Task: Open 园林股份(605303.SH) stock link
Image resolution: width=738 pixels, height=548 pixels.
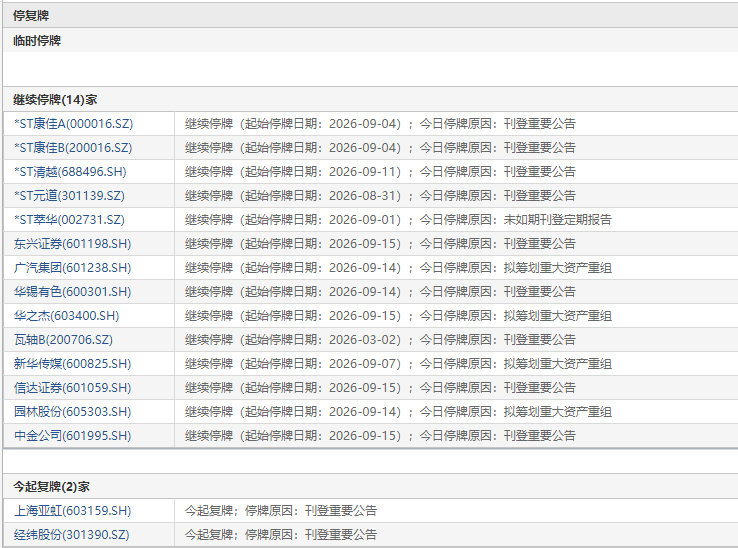Action: tap(72, 412)
